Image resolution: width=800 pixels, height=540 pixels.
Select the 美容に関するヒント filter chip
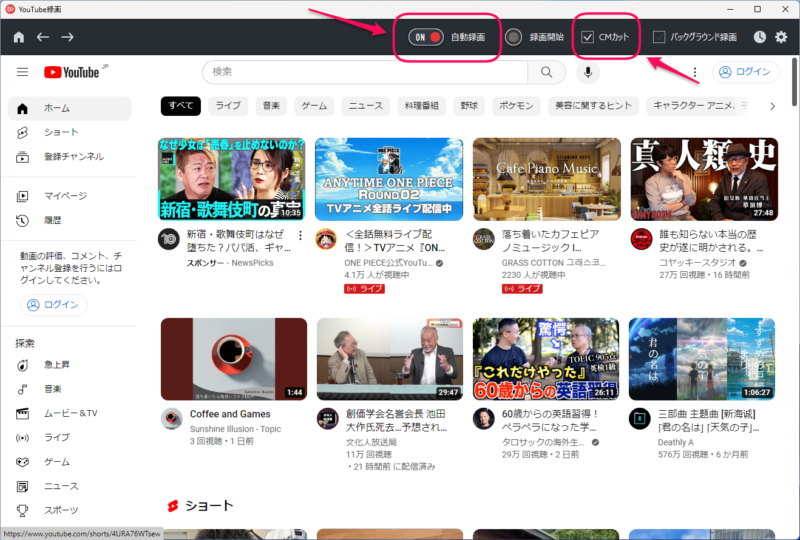[x=593, y=106]
